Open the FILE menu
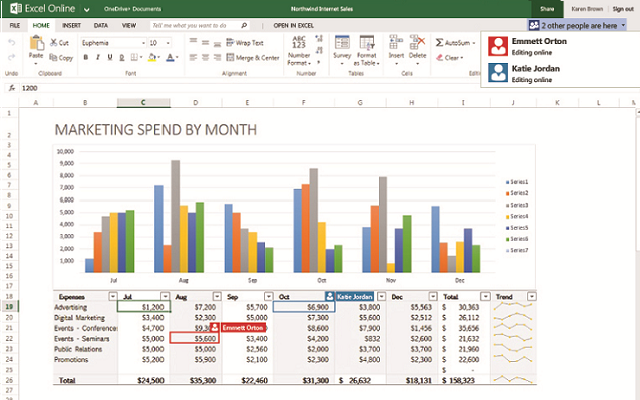 tap(15, 23)
